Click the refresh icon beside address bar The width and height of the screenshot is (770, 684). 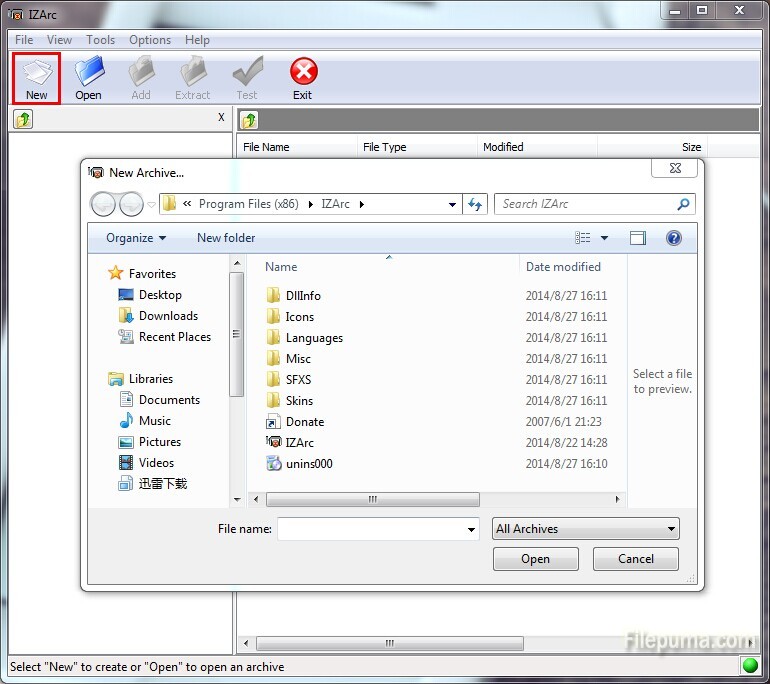476,204
